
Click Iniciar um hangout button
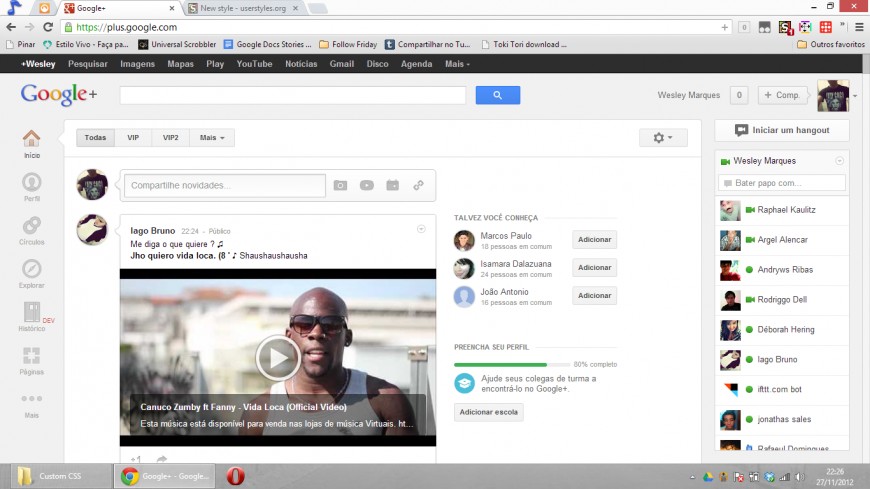pos(782,130)
